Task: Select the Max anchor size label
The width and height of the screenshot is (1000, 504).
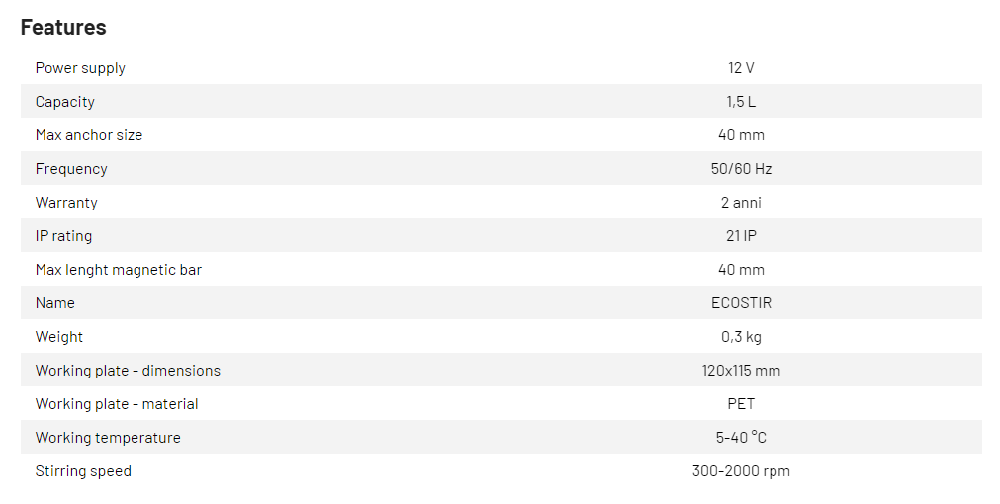Action: click(x=89, y=135)
